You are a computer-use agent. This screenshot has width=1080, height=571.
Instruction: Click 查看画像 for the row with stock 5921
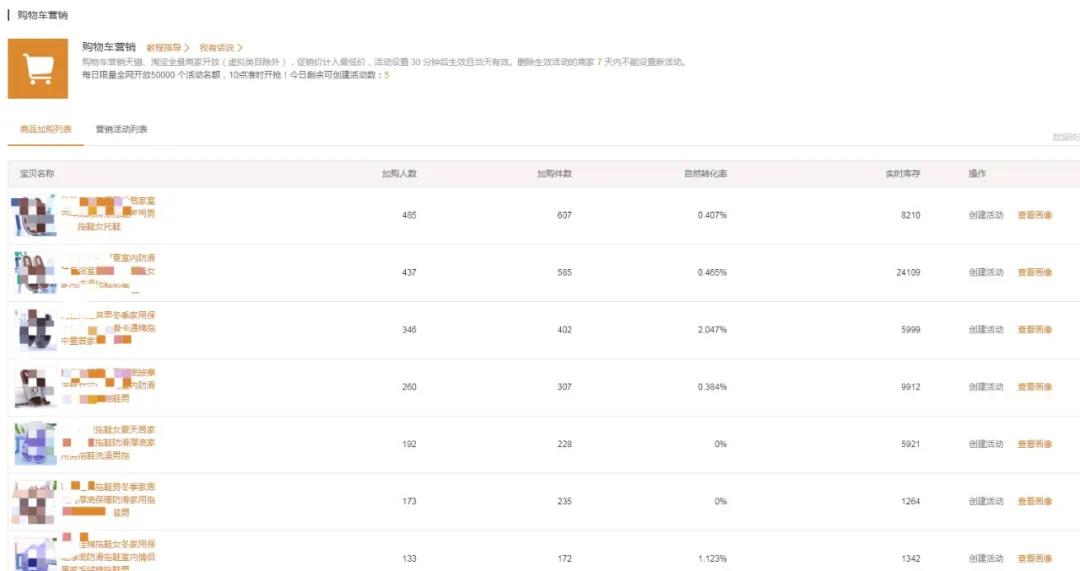tap(1035, 444)
